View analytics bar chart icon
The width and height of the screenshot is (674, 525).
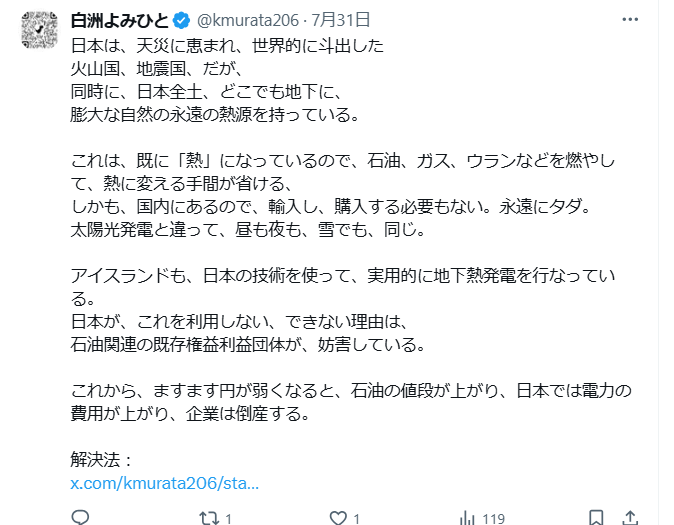coord(467,518)
